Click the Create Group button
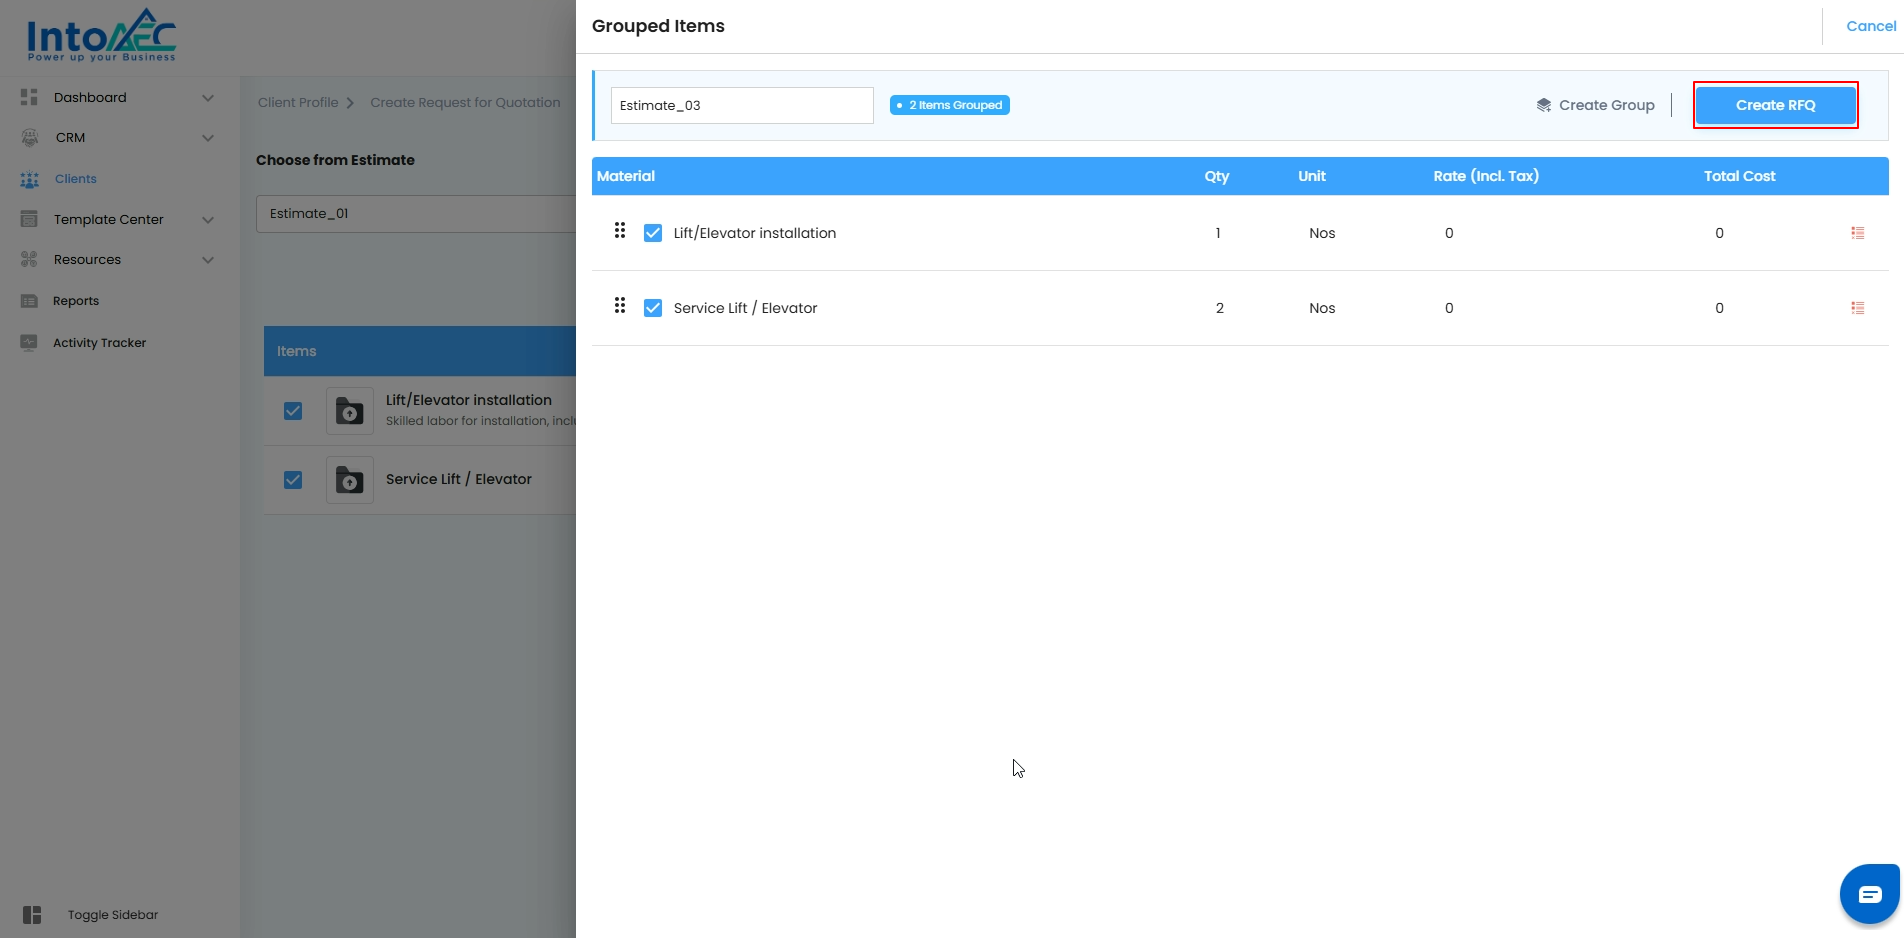The width and height of the screenshot is (1904, 938). (1596, 105)
